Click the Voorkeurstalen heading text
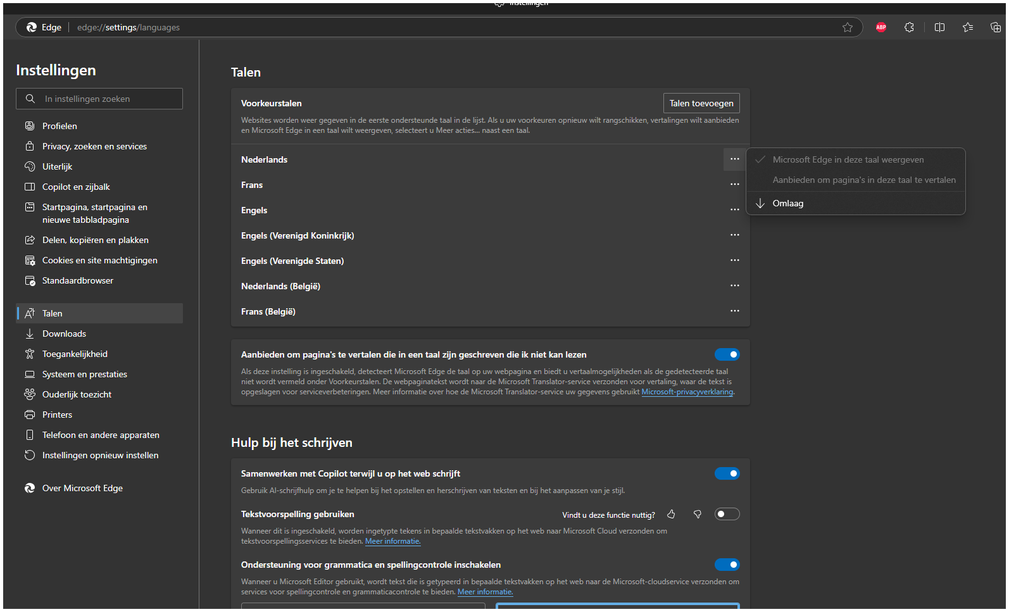Viewport: 1009px width, 612px height. coord(271,103)
